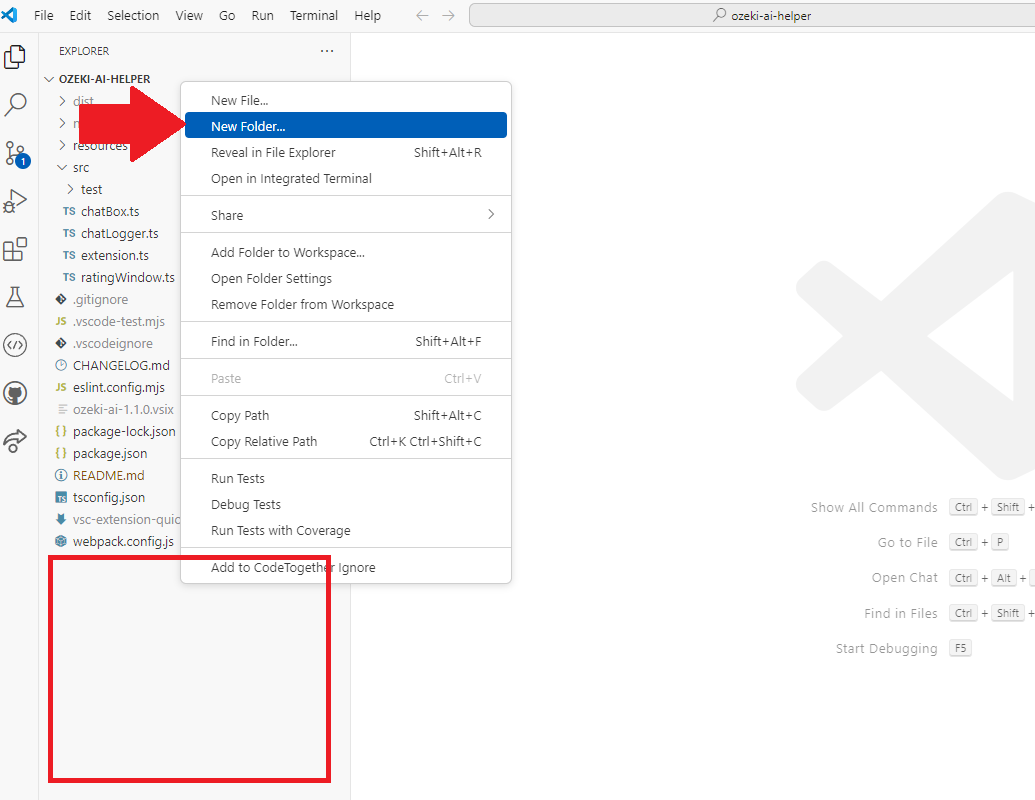Screen dimensions: 1035x800
Task: Select Open Folder Settings
Action: tap(346, 279)
